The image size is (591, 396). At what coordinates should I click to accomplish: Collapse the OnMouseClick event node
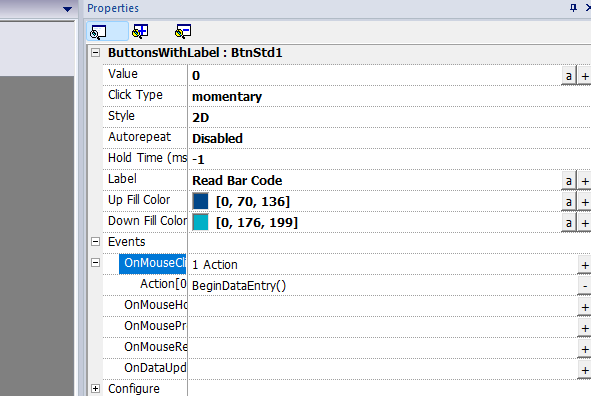[96, 263]
